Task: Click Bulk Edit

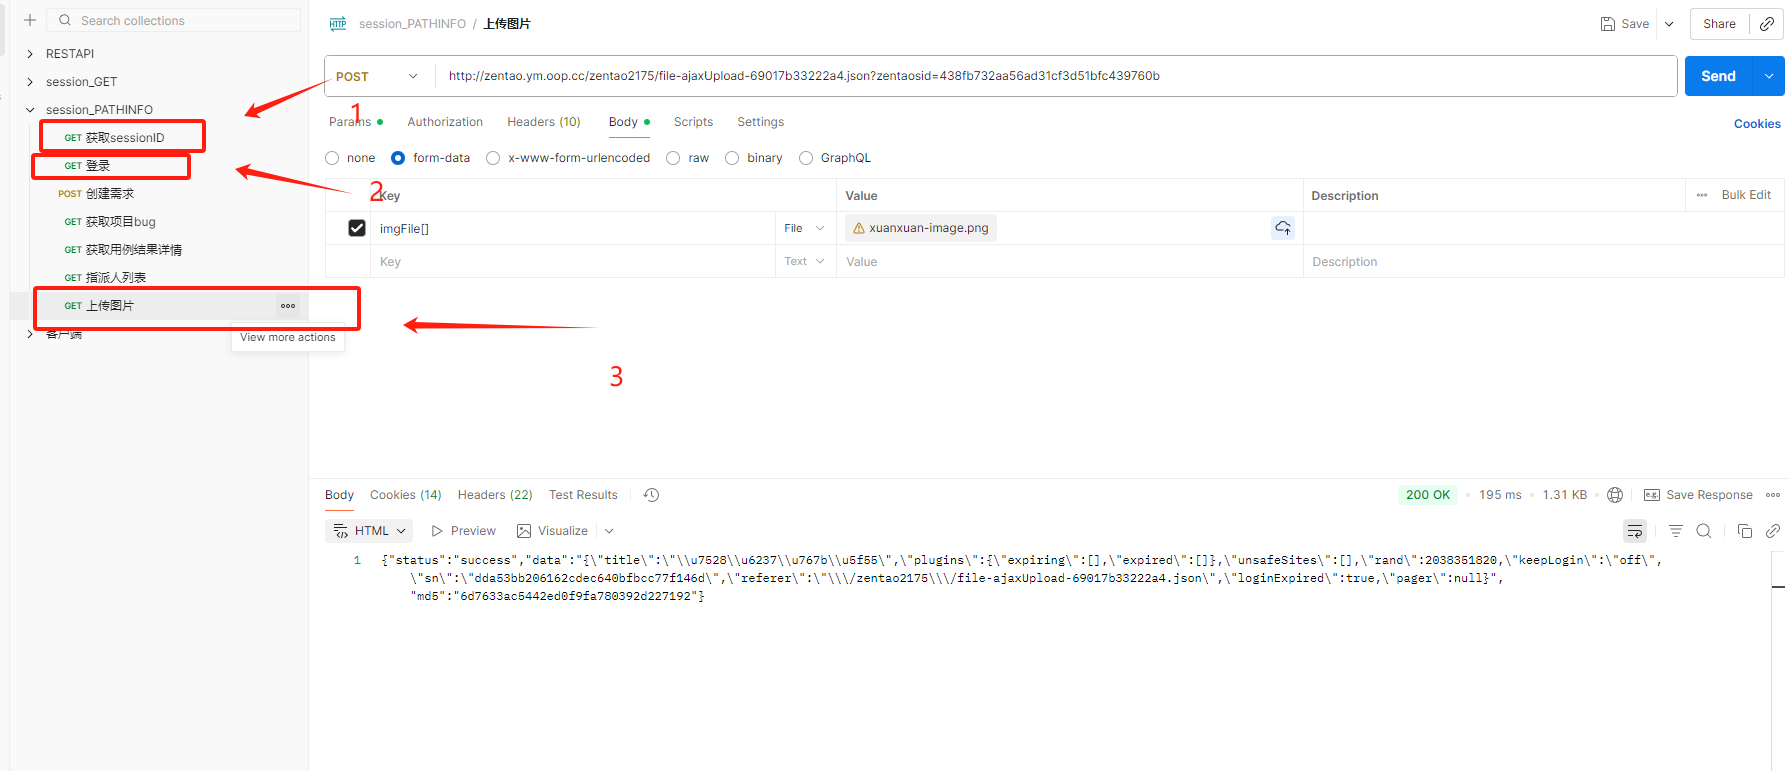Action: (1746, 195)
